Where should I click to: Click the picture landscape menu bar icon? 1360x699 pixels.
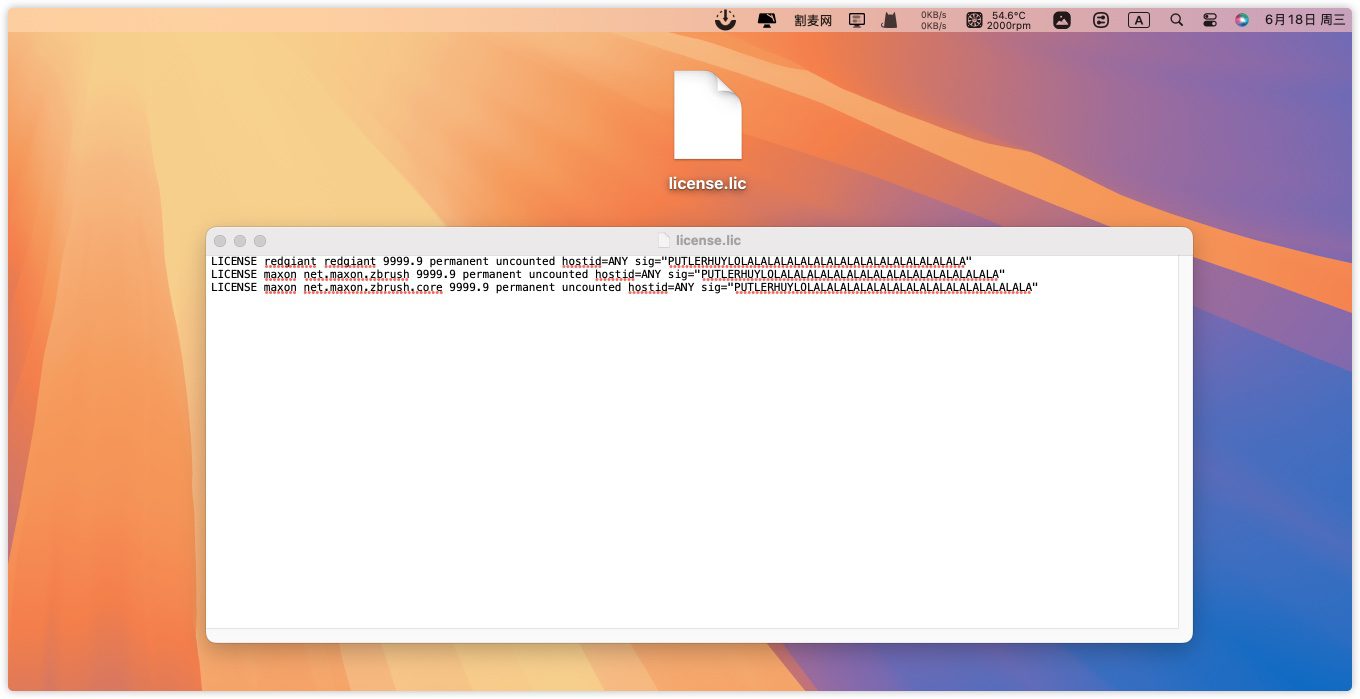(x=1062, y=20)
